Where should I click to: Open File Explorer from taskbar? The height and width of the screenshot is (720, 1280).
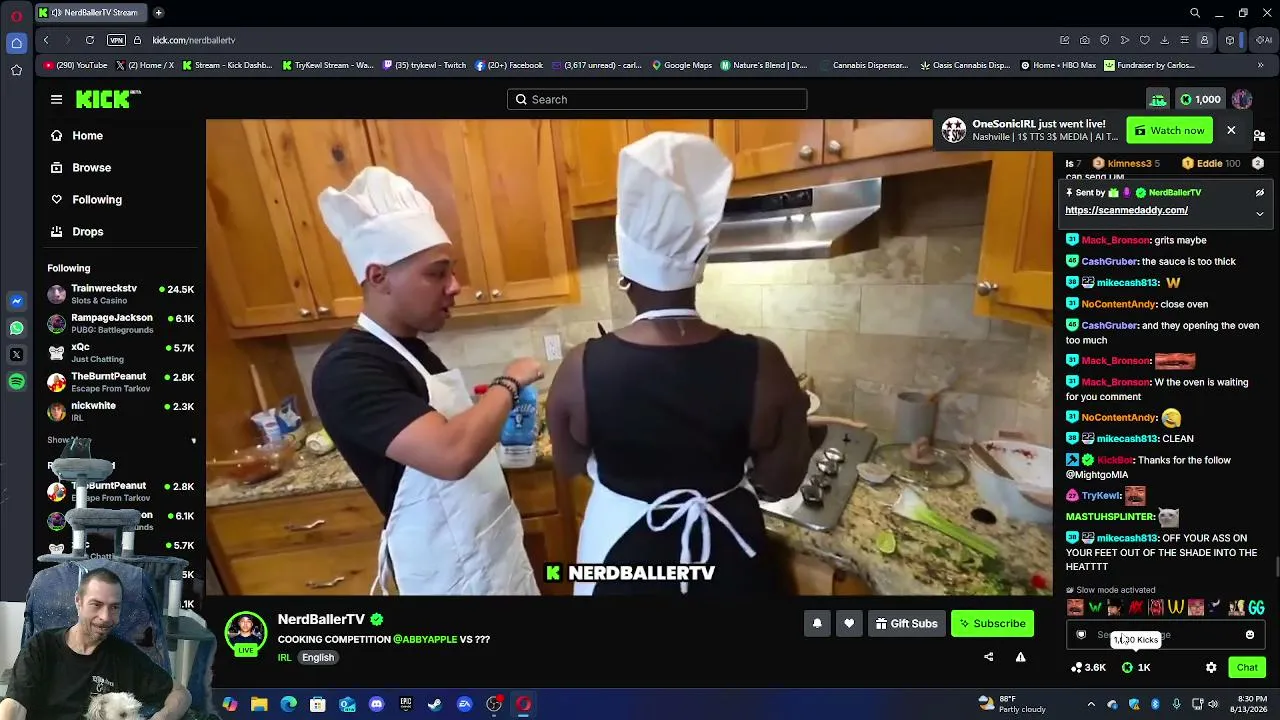click(x=259, y=704)
